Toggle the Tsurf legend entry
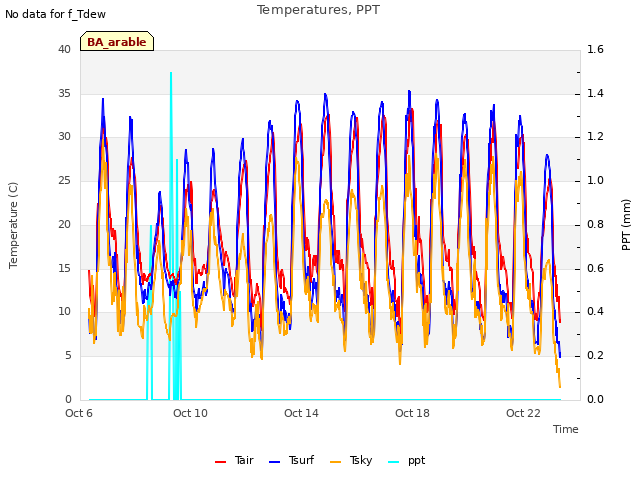Screen dimensions: 640x480 coord(291,460)
